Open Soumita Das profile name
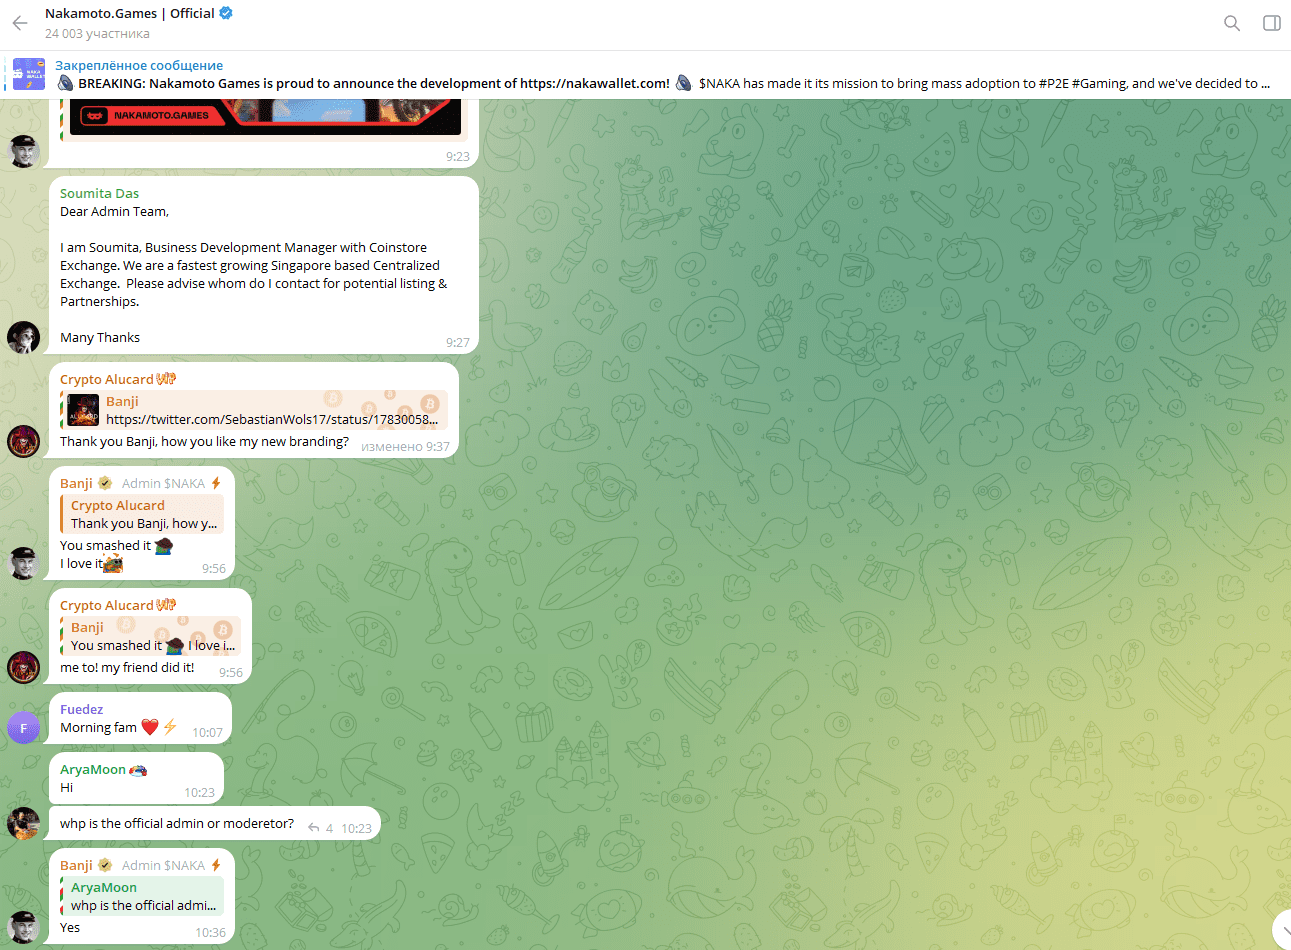The width and height of the screenshot is (1291, 950). (99, 193)
